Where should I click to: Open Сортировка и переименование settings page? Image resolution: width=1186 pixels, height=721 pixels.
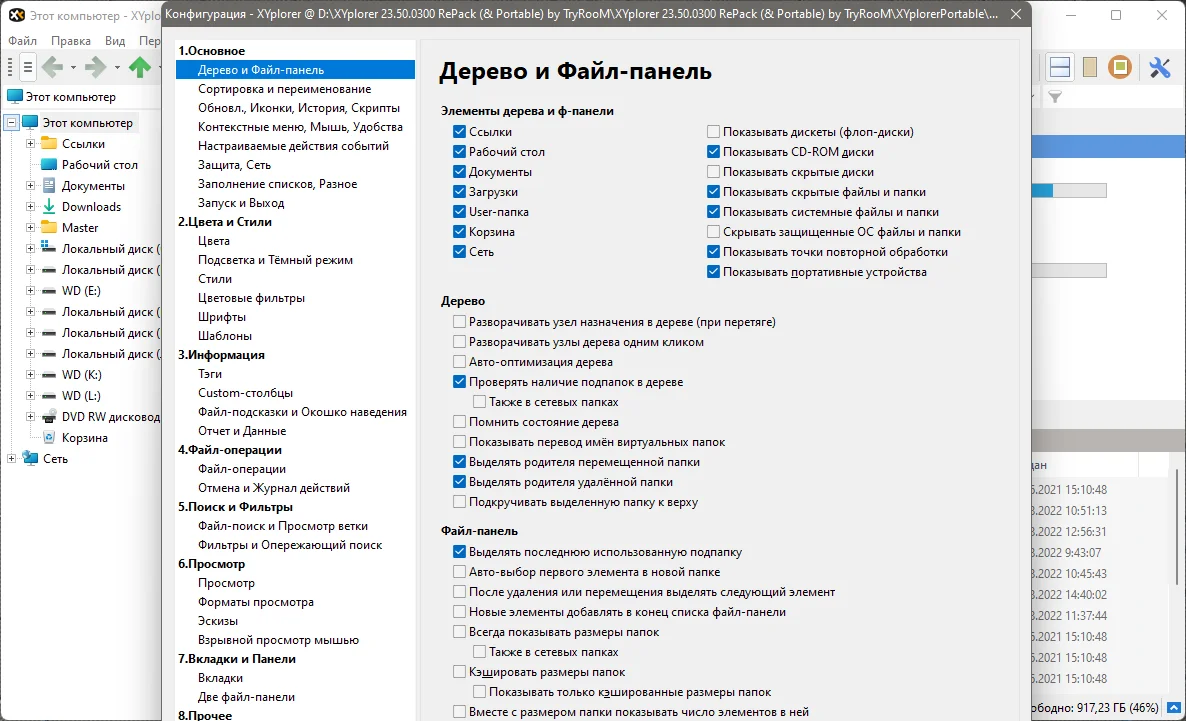(x=284, y=89)
